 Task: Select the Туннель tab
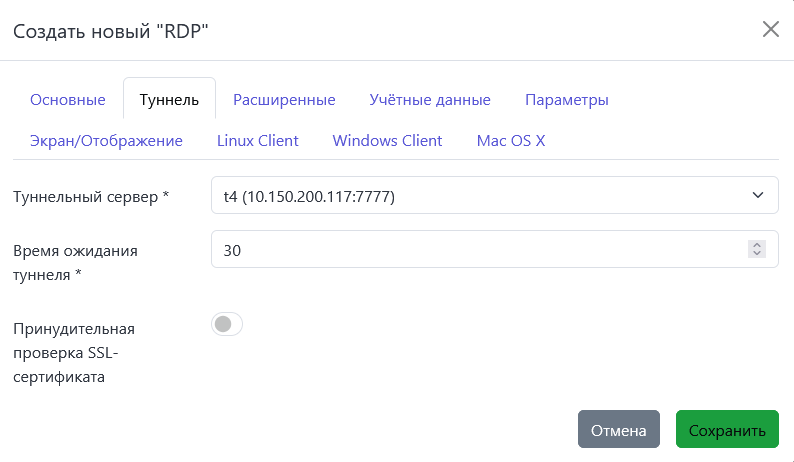coord(169,100)
